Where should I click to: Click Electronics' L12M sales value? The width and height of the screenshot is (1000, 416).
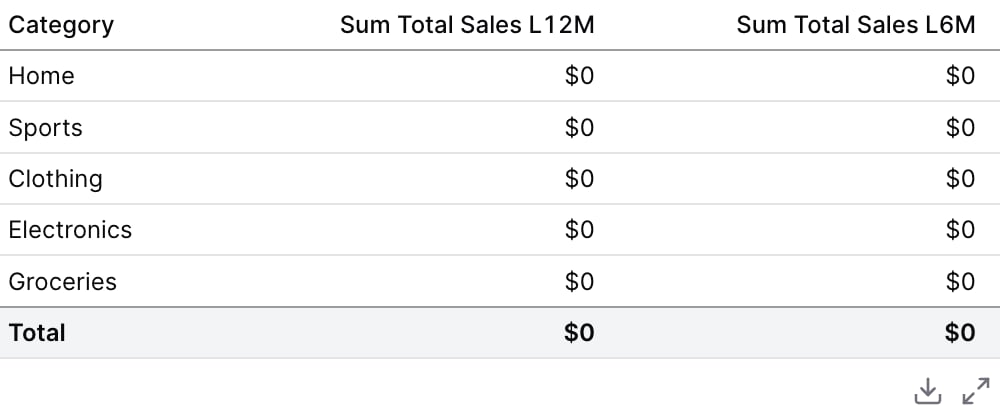579,230
